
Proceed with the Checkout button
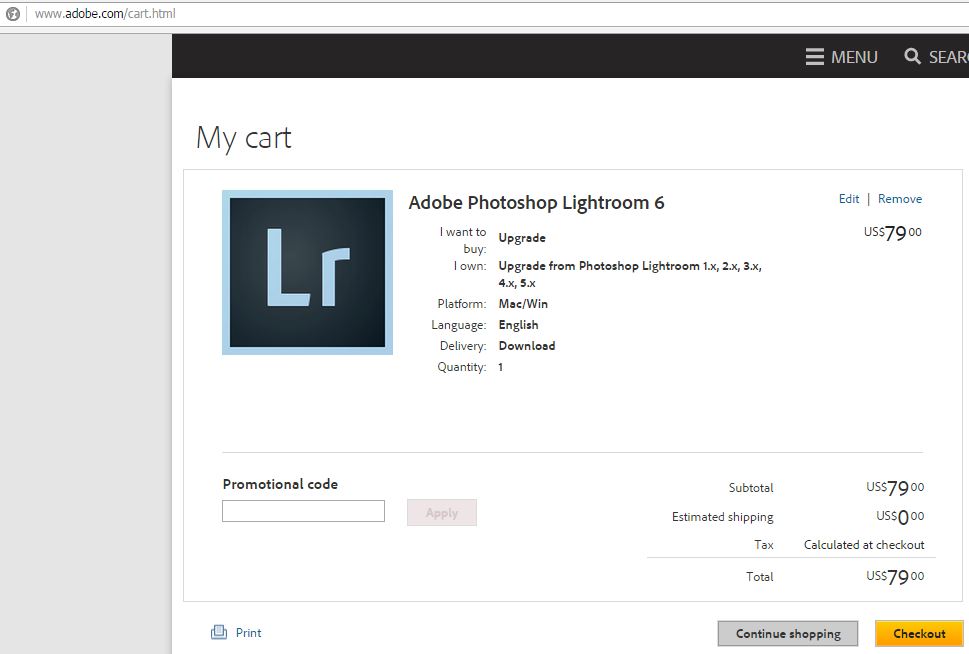click(x=920, y=634)
